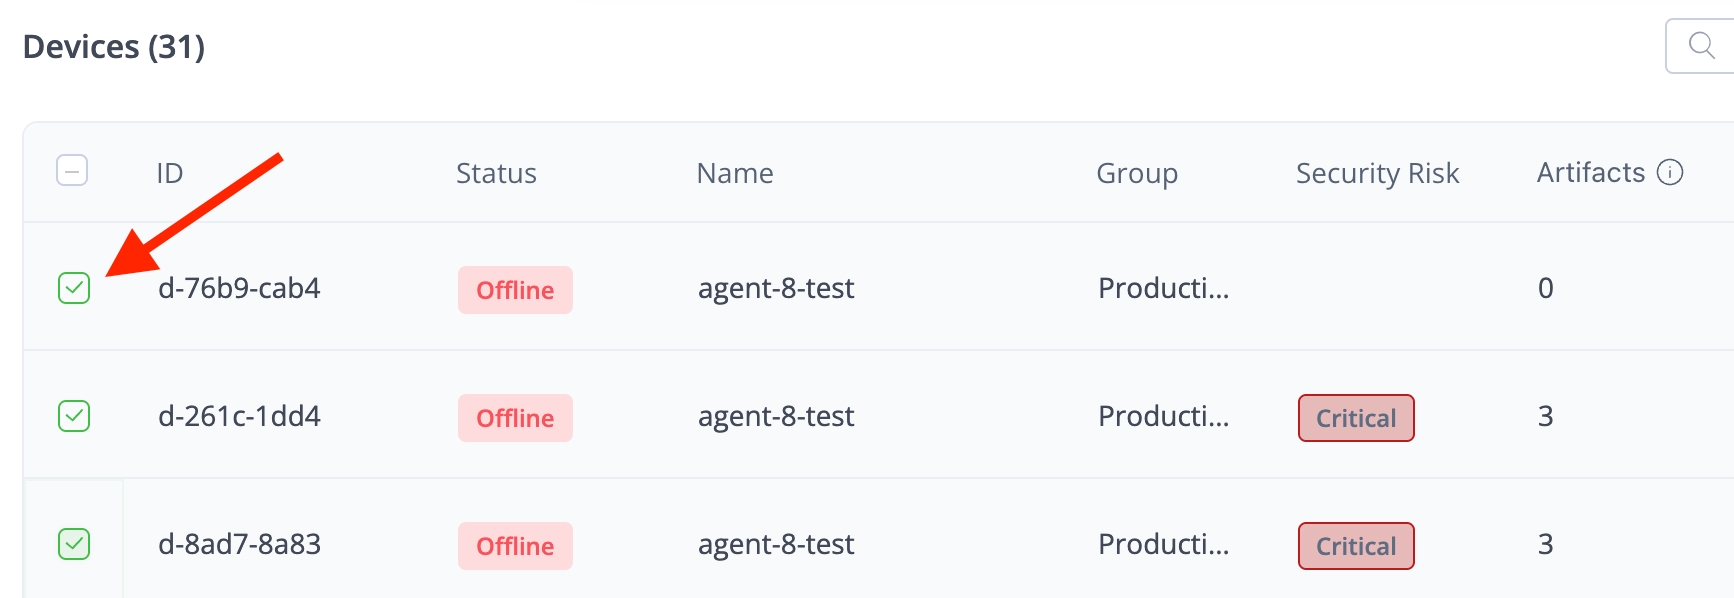Sort by the Artifacts column header
The image size is (1734, 598).
click(x=1590, y=173)
